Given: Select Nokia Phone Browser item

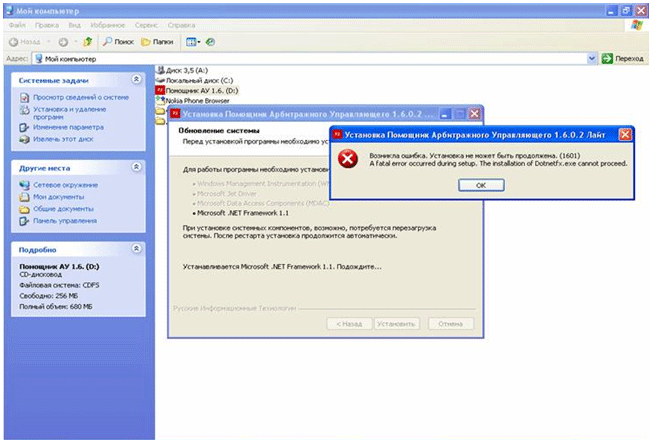Looking at the screenshot, I should point(193,100).
